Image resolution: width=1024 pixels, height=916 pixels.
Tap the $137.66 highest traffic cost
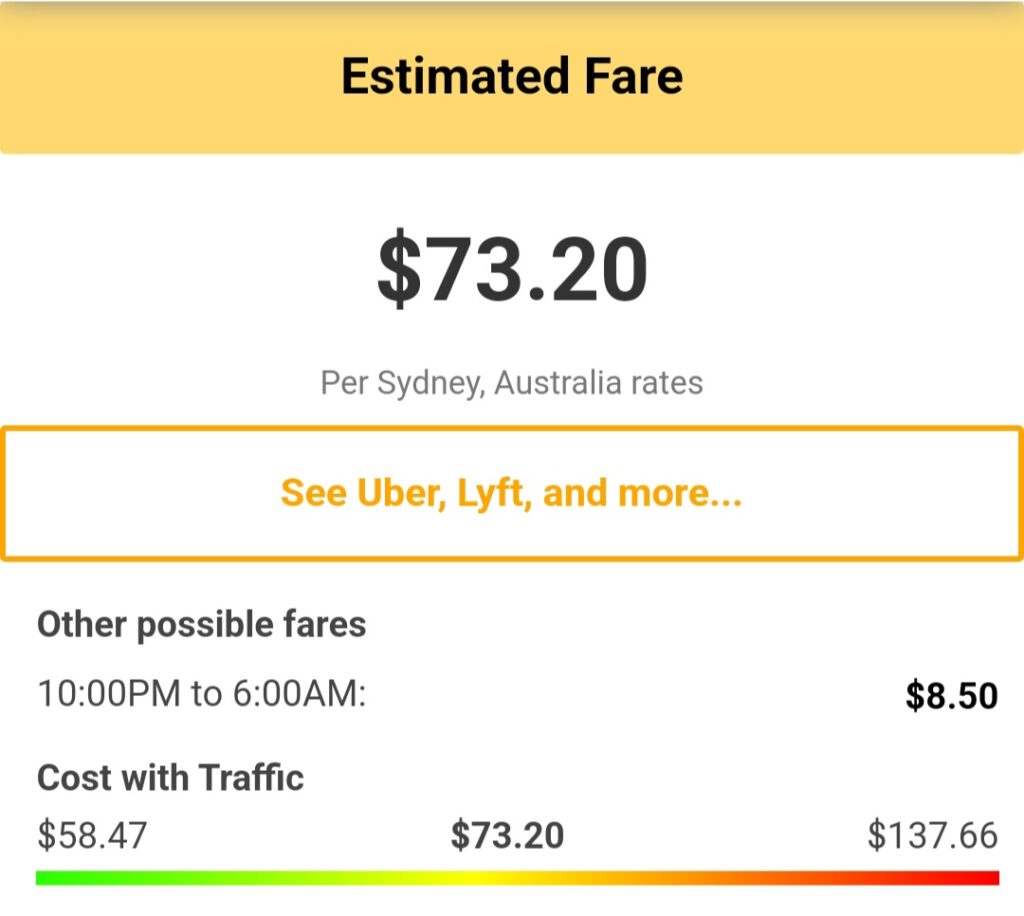tap(932, 835)
